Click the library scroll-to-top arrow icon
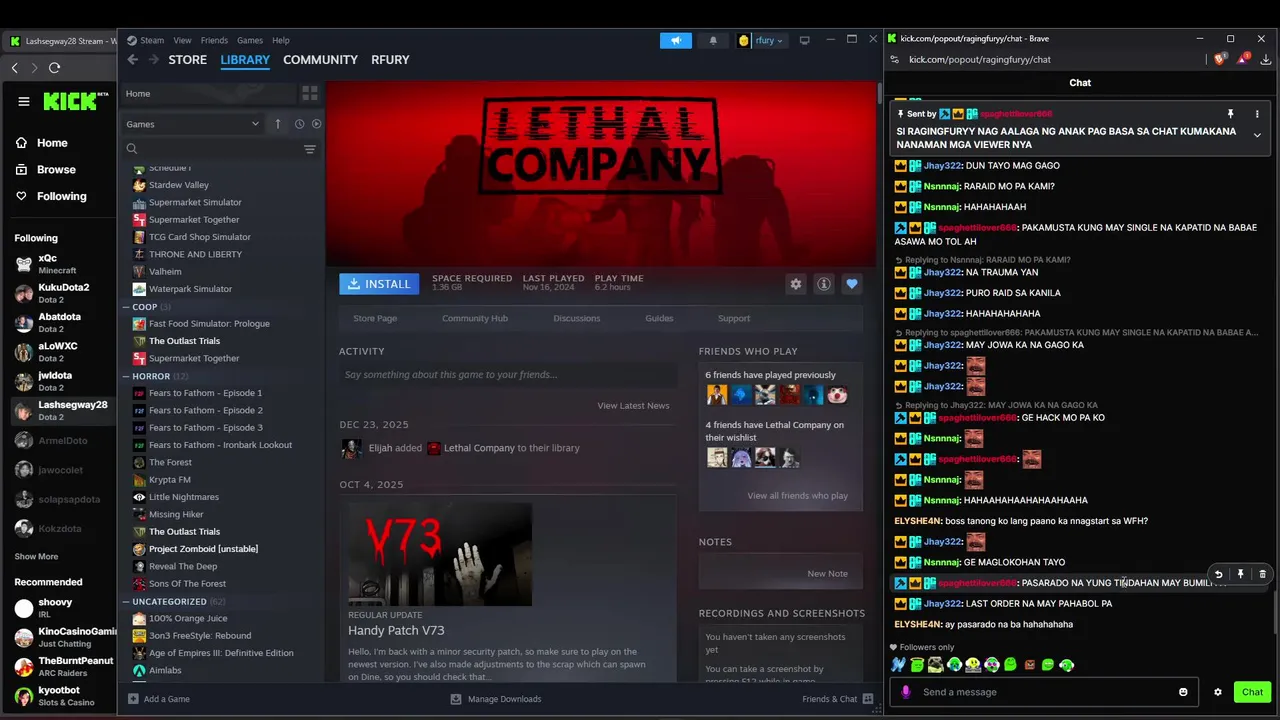The height and width of the screenshot is (720, 1280). pos(278,124)
